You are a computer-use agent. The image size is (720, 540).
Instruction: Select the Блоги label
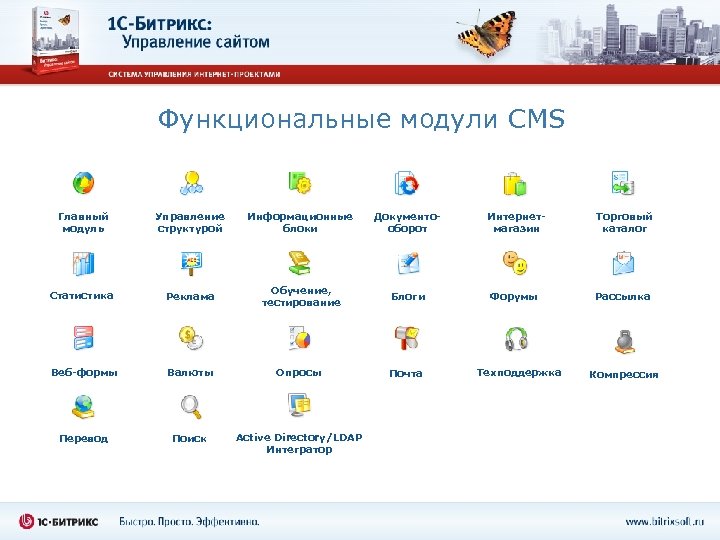point(408,297)
